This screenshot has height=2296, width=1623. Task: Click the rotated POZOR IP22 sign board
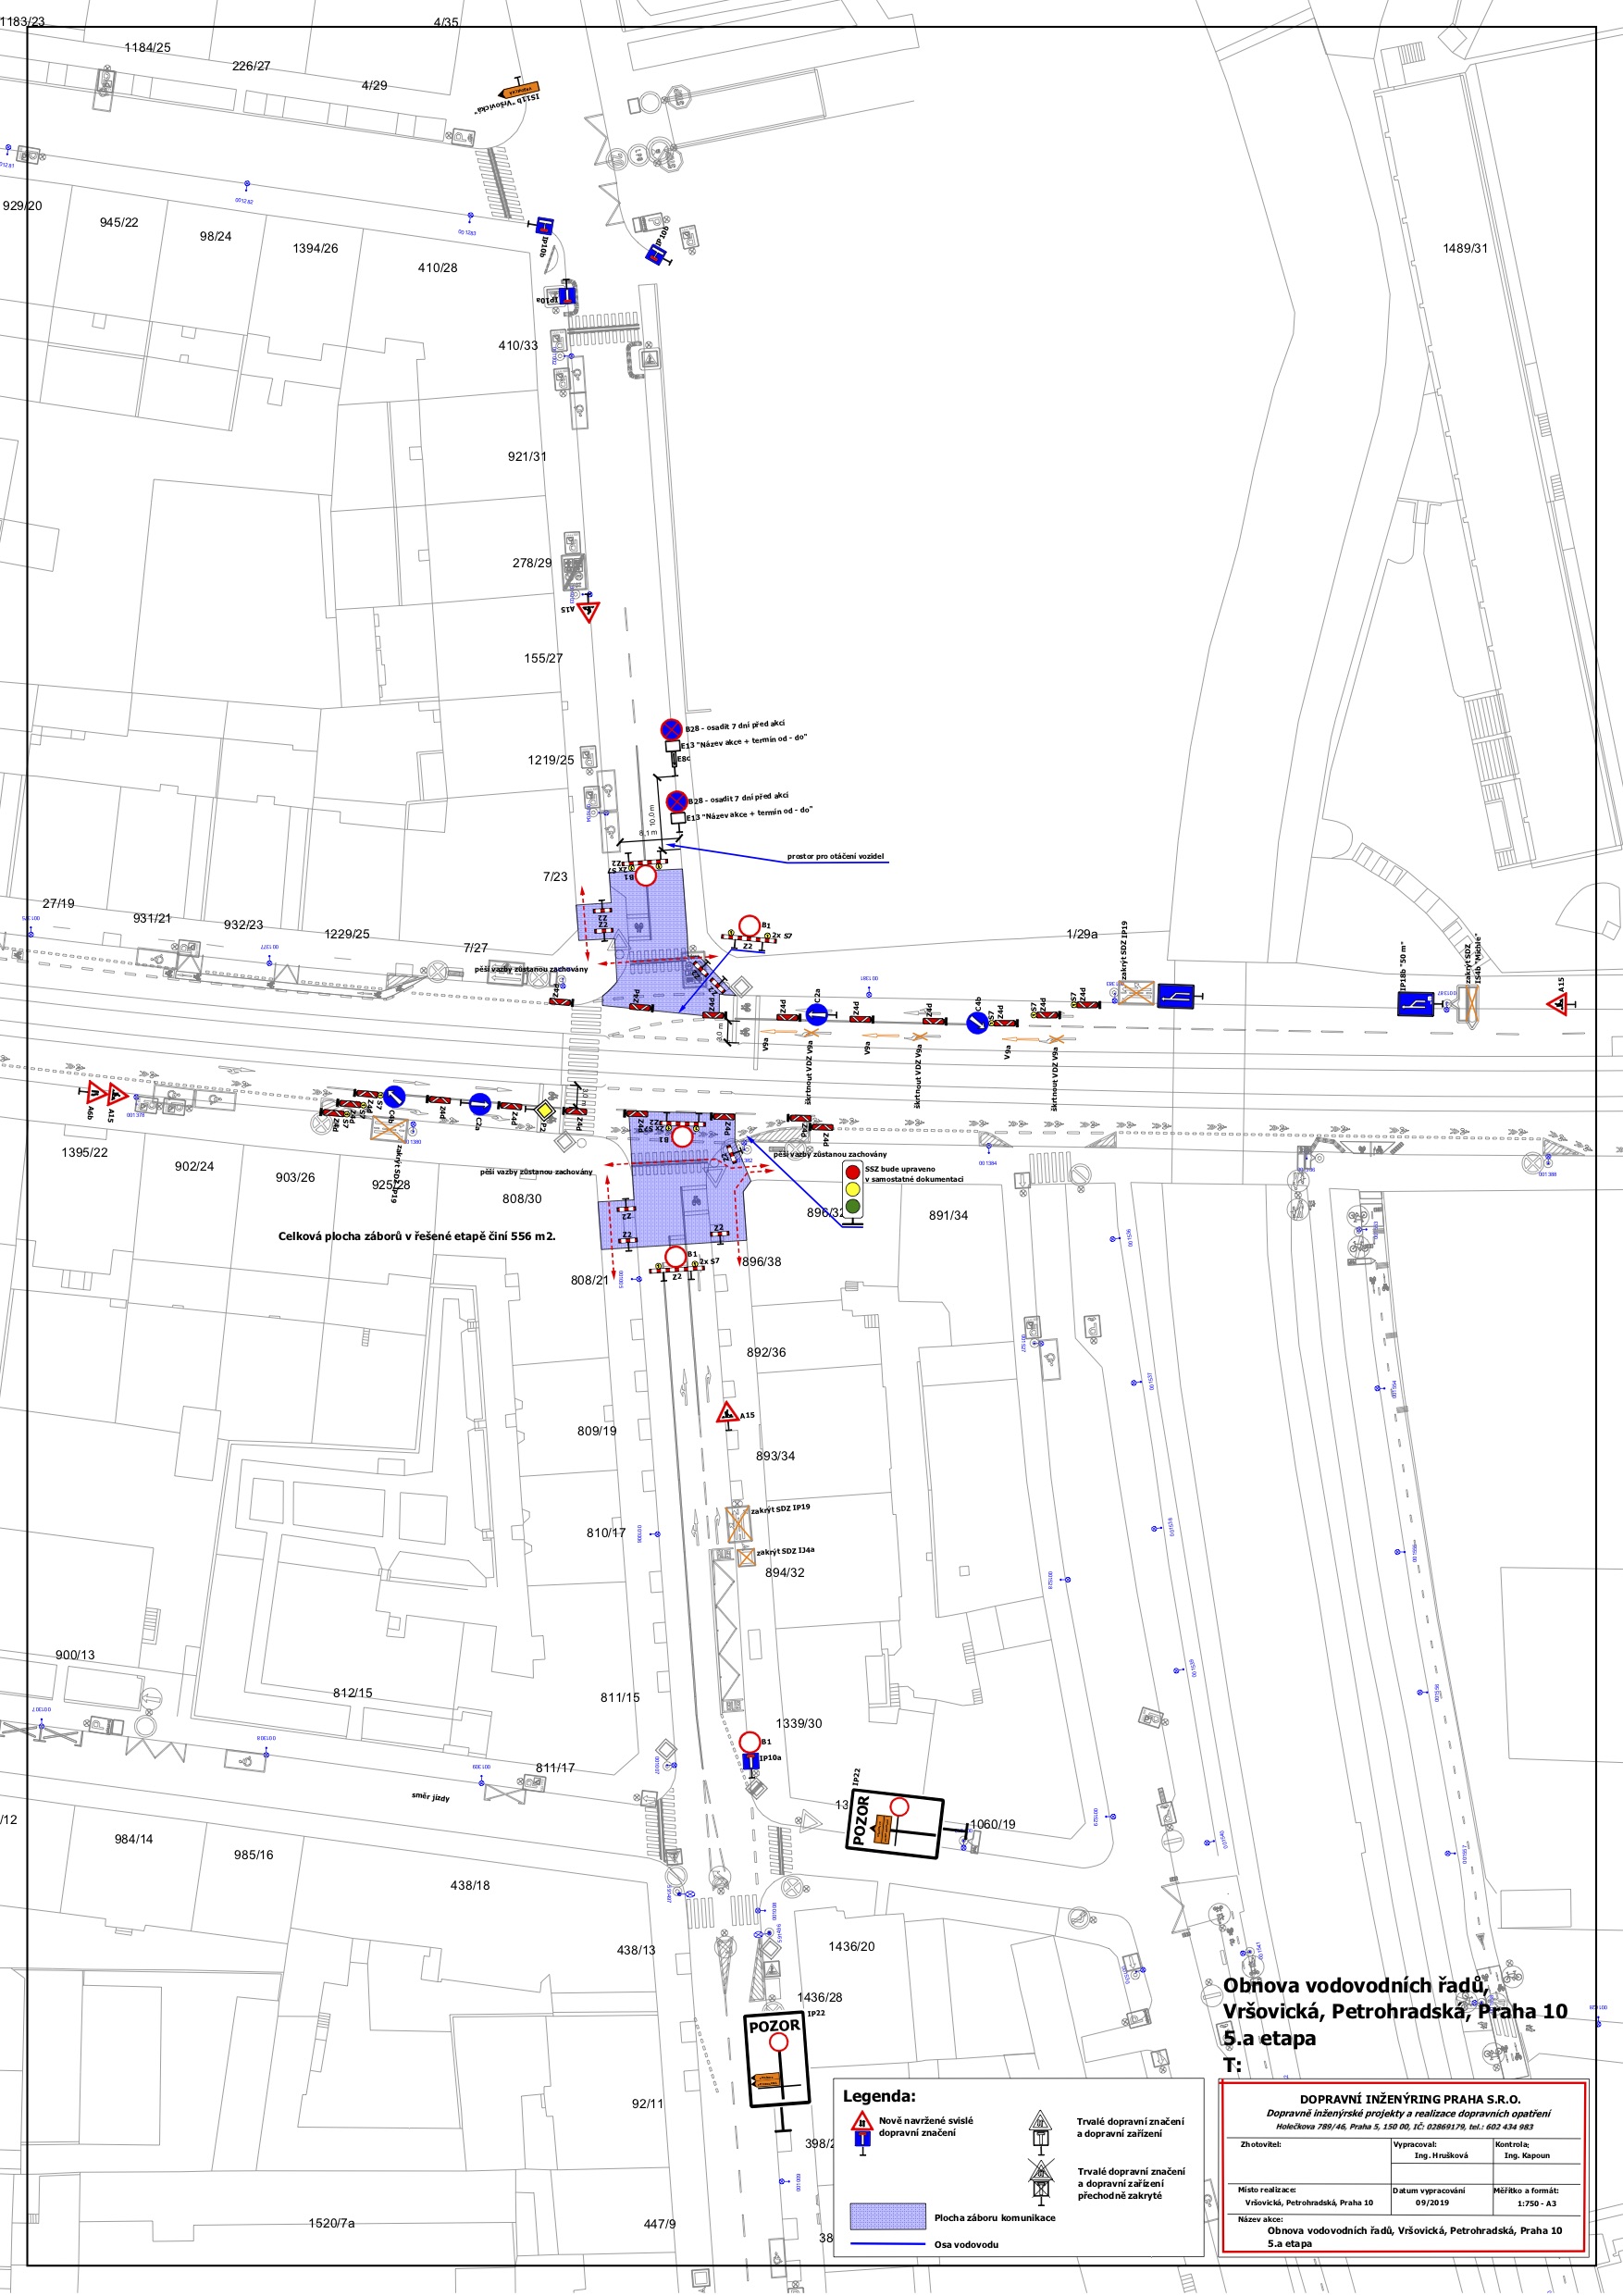[894, 1826]
